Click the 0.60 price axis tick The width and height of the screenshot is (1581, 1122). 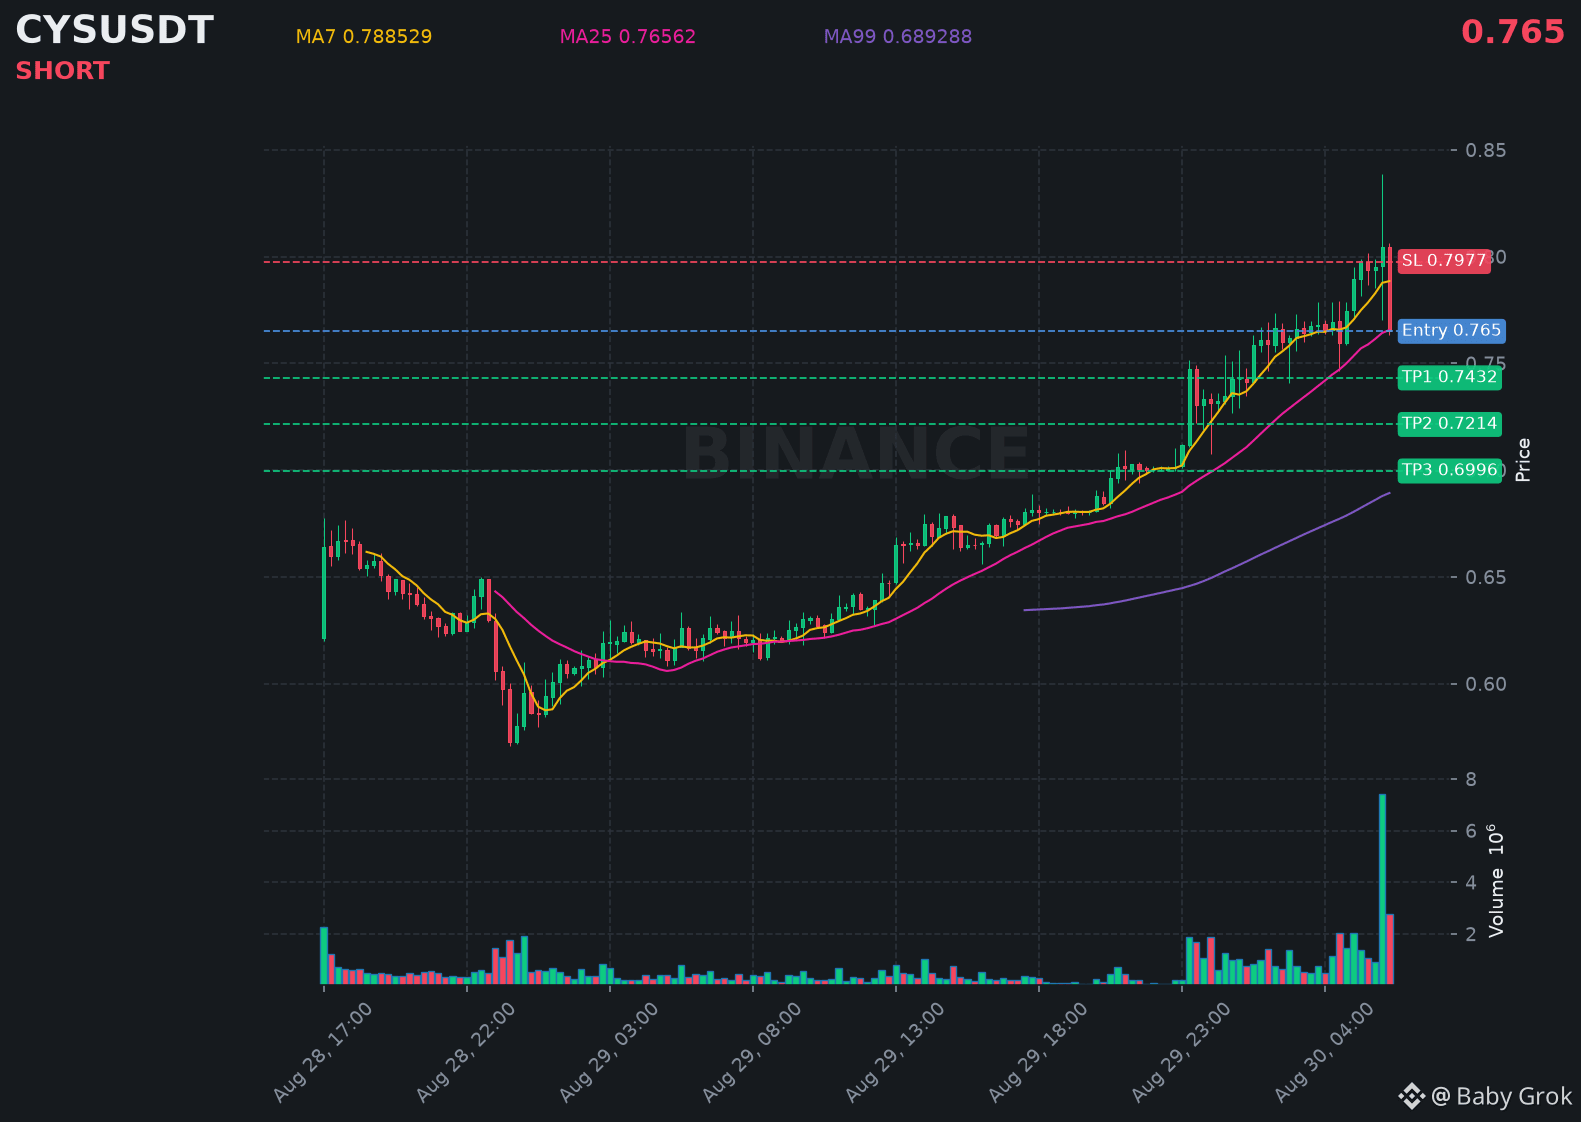coord(1485,684)
